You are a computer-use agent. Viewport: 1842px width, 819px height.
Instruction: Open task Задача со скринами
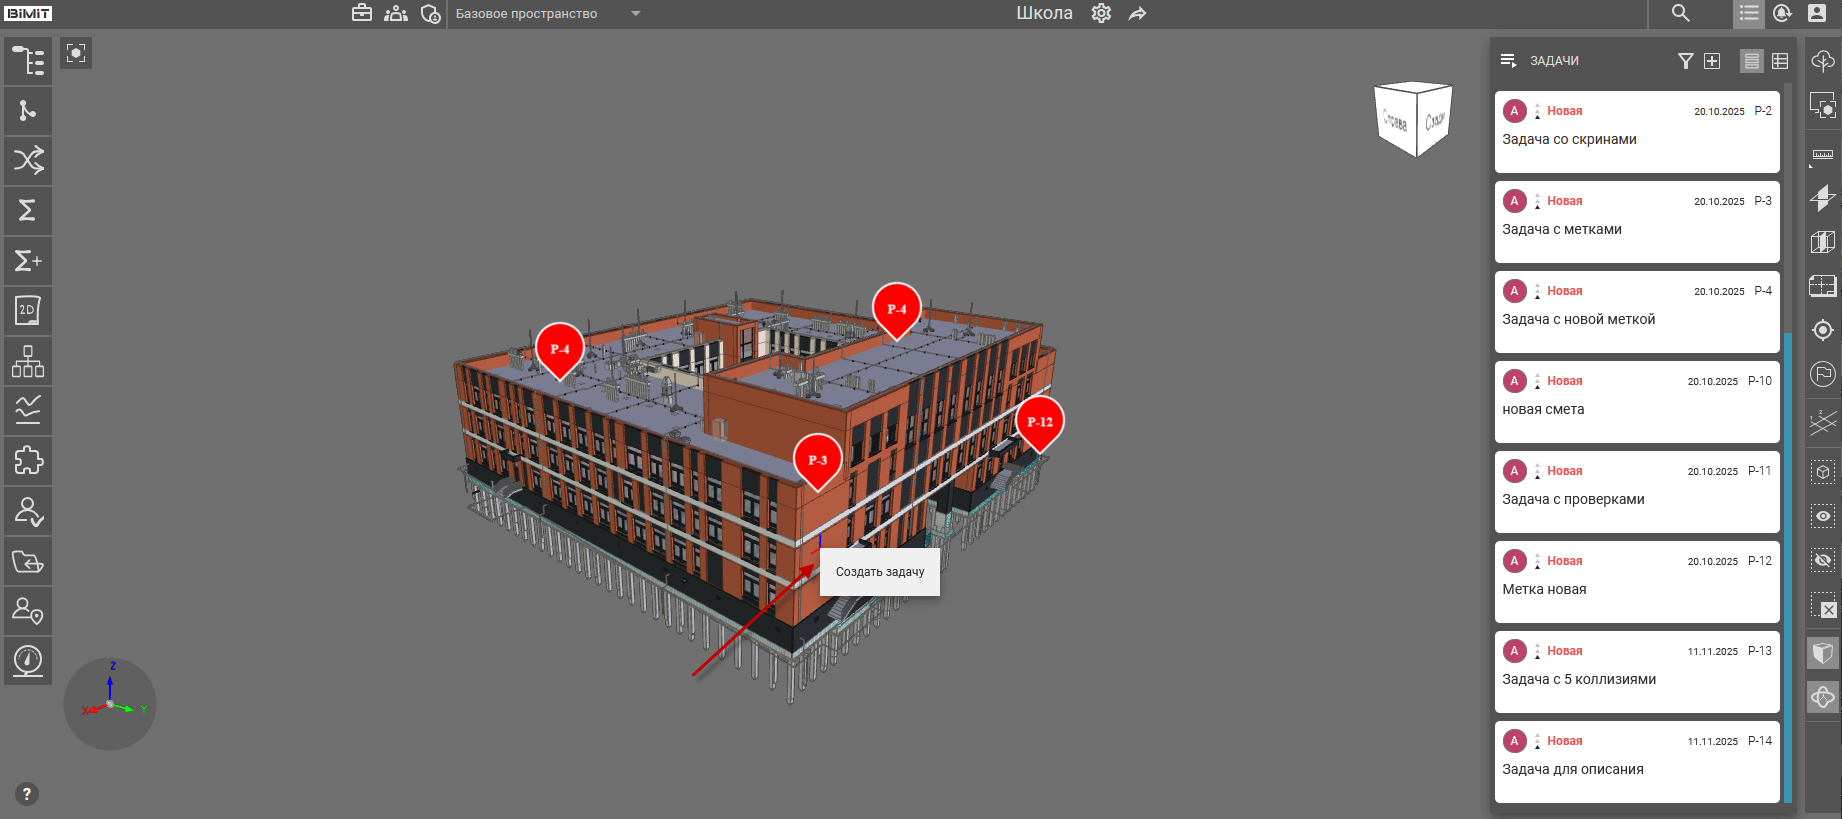coord(1636,132)
